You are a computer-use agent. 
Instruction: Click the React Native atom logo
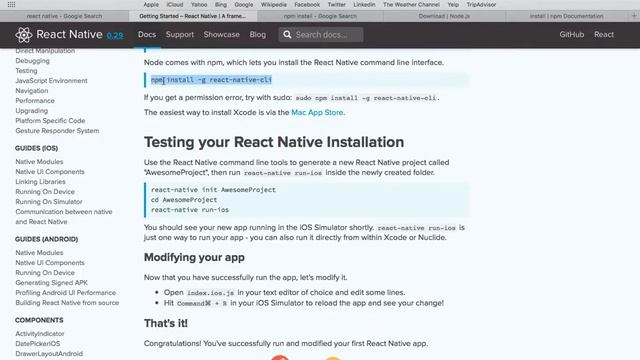[x=24, y=35]
